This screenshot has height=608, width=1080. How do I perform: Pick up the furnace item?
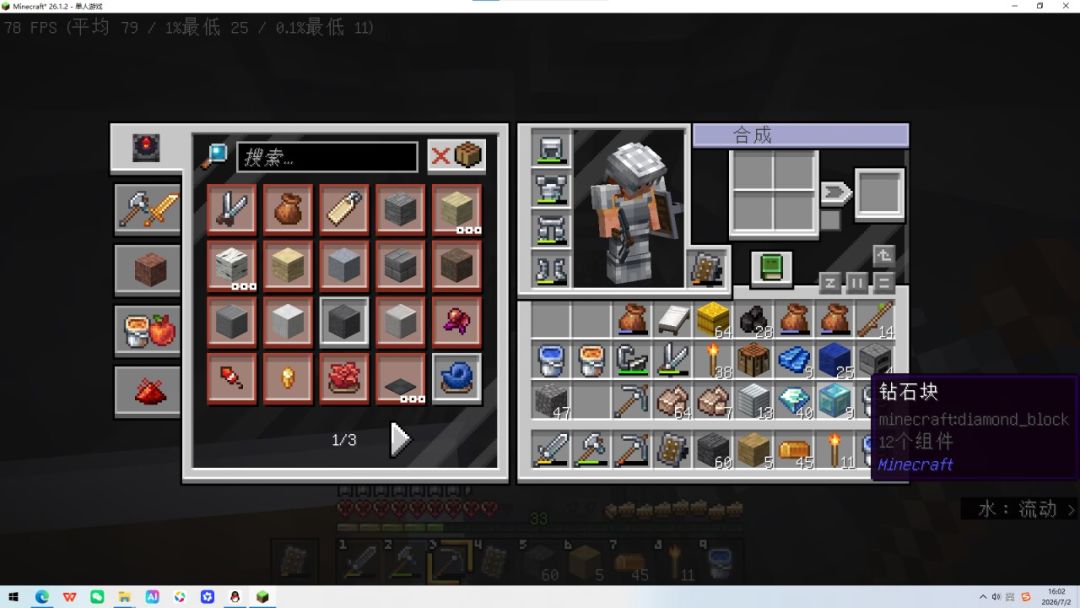tap(875, 360)
